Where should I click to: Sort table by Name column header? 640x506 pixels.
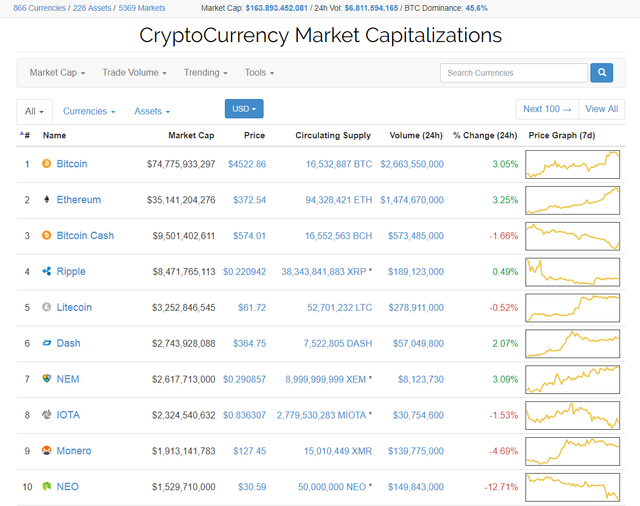click(54, 135)
